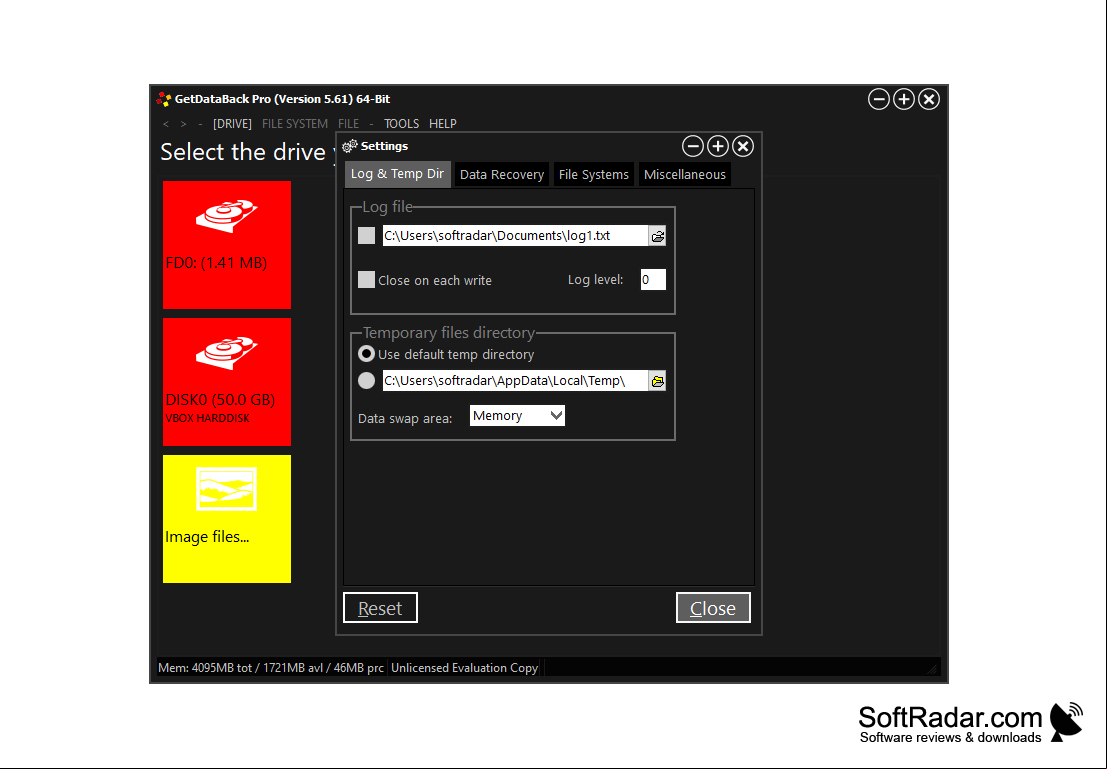This screenshot has width=1107, height=769.
Task: Open the File Systems tab
Action: tap(594, 174)
